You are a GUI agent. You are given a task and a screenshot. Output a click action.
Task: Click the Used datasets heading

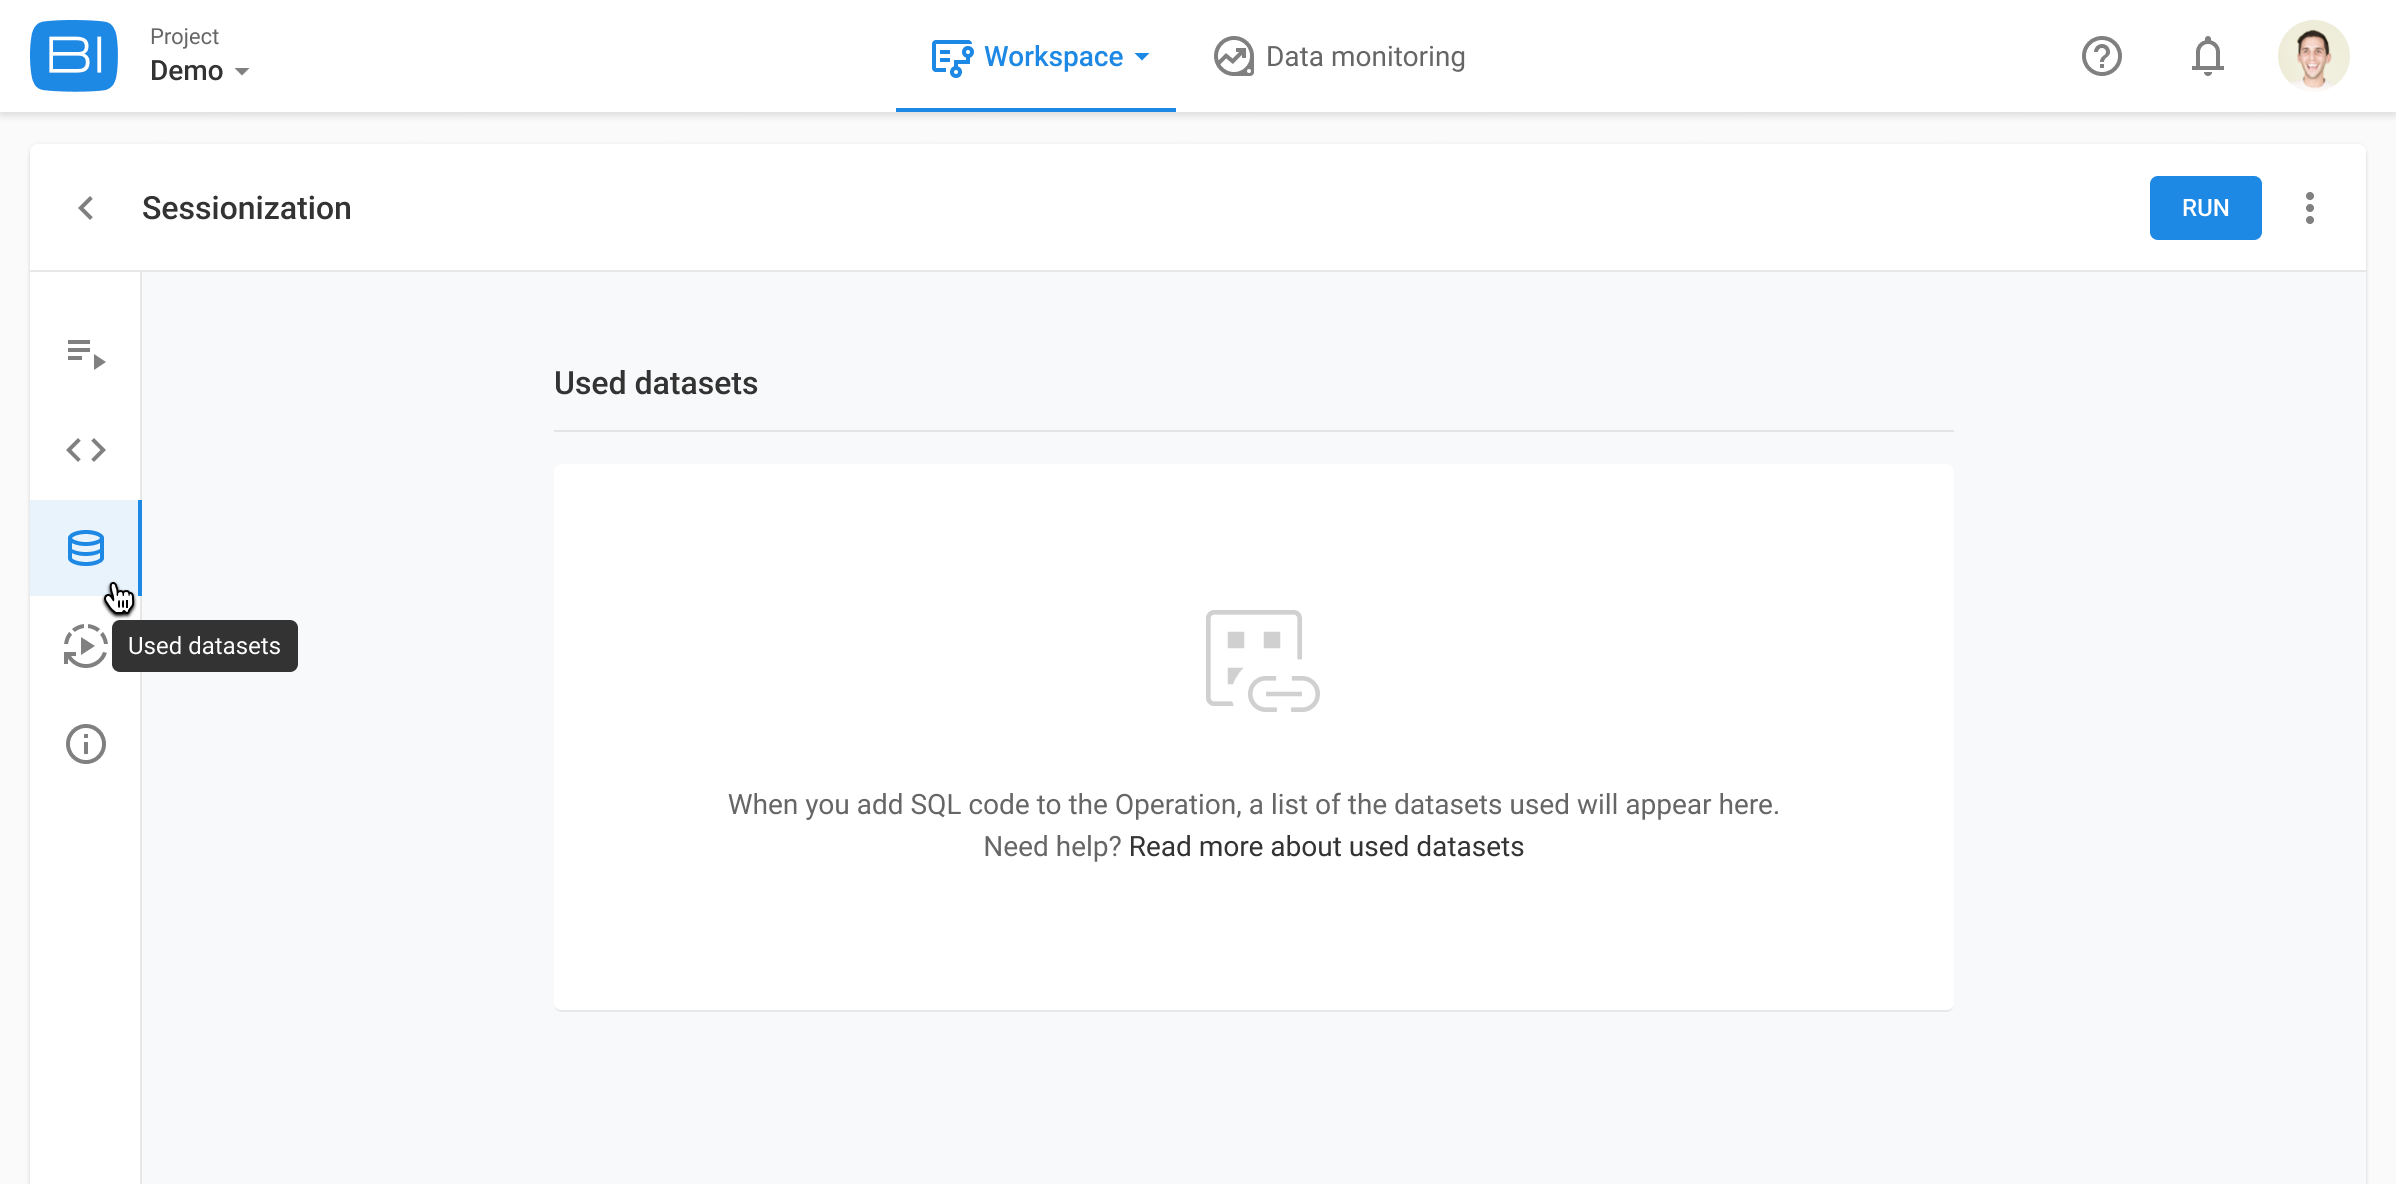pos(656,383)
